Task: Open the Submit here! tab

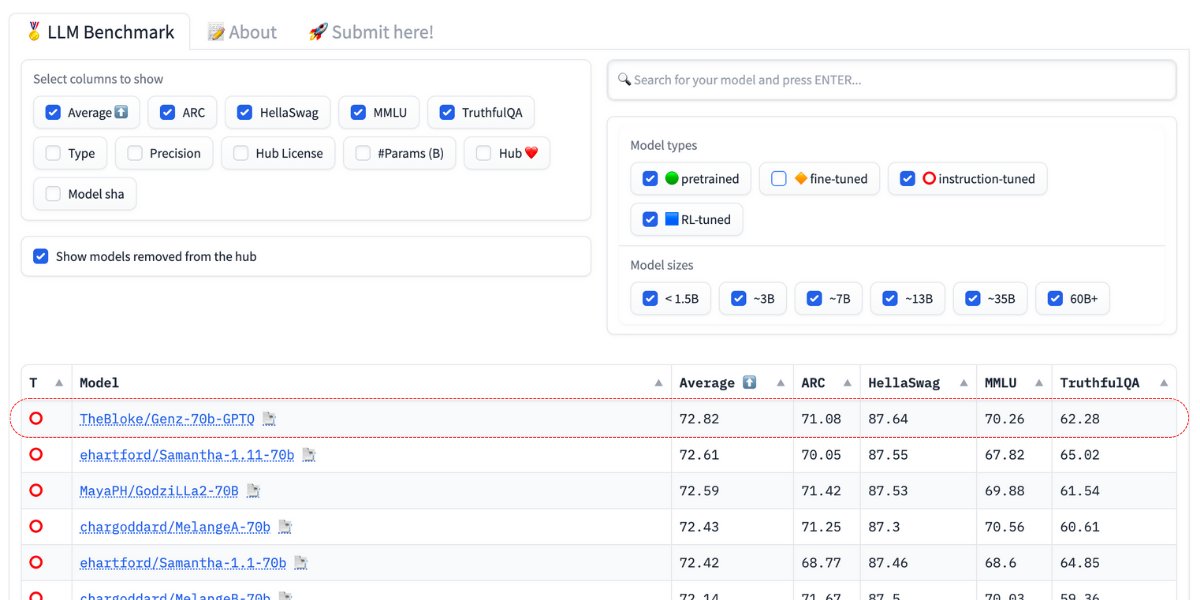Action: pos(371,32)
